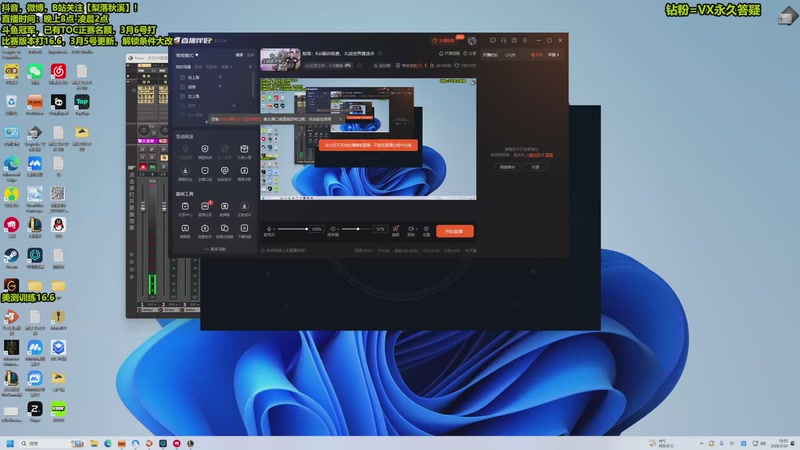Image resolution: width=800 pixels, height=450 pixels.
Task: Click the first red link in danmaku panel
Action: pos(534,155)
